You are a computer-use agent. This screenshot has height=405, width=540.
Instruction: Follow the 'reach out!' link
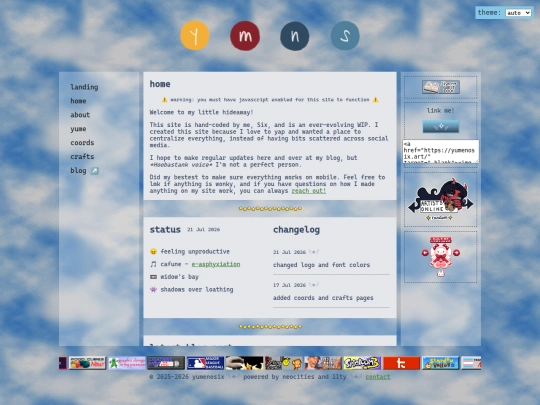[309, 191]
